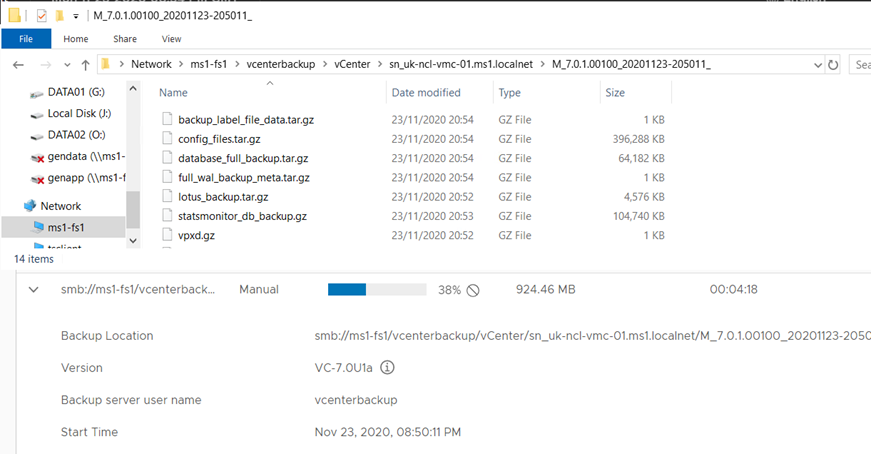
Task: Click the backup progress bar
Action: click(x=377, y=290)
